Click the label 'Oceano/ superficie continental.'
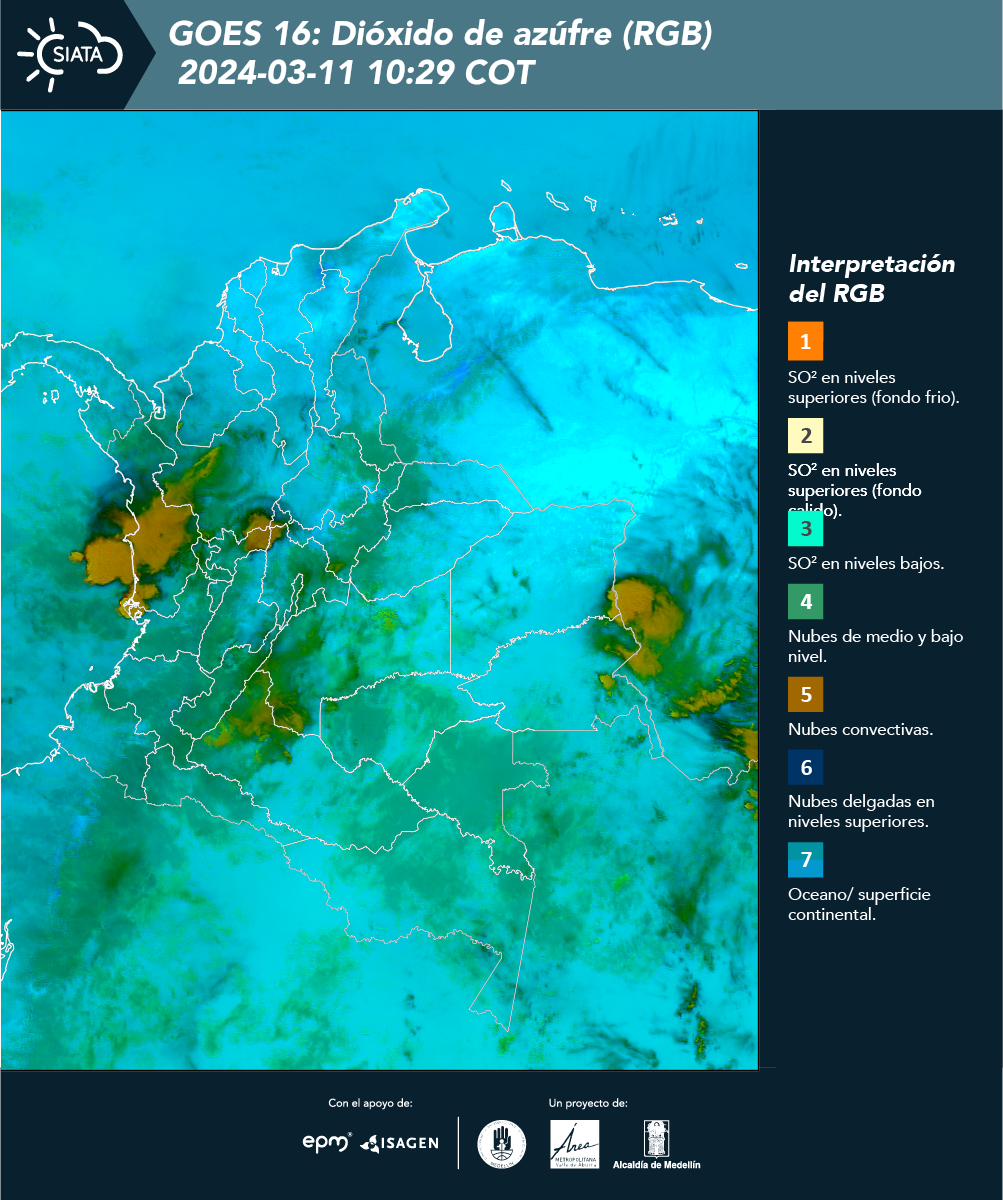 click(x=859, y=903)
